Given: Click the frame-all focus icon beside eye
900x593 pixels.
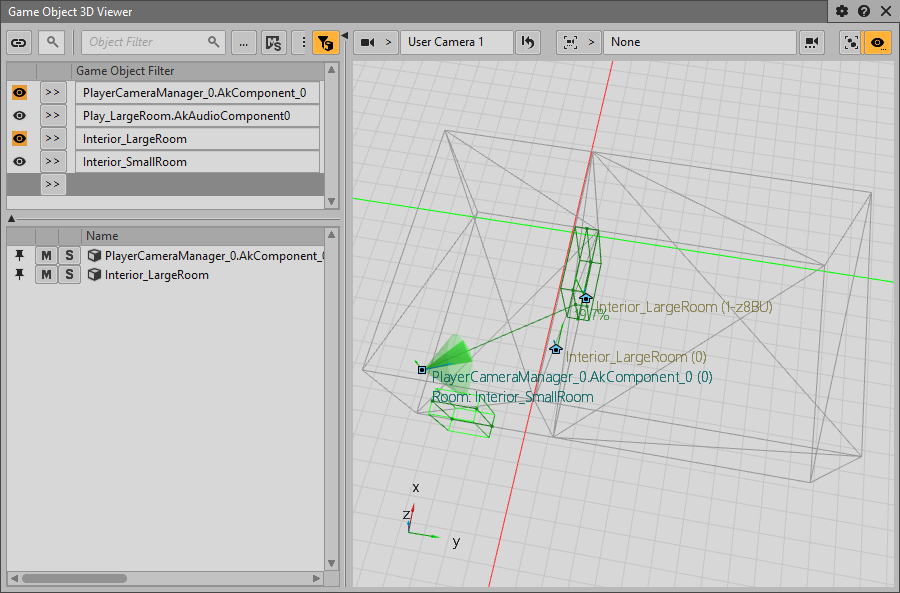Looking at the screenshot, I should [x=851, y=42].
